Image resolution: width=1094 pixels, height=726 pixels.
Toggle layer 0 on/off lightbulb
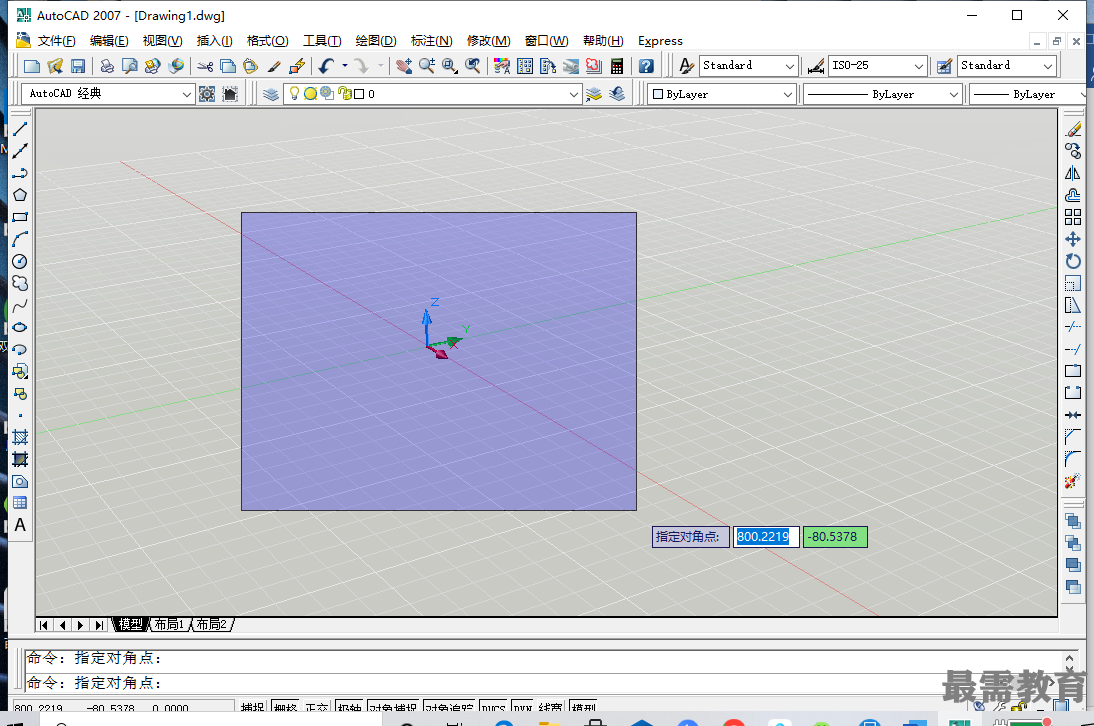pos(294,93)
